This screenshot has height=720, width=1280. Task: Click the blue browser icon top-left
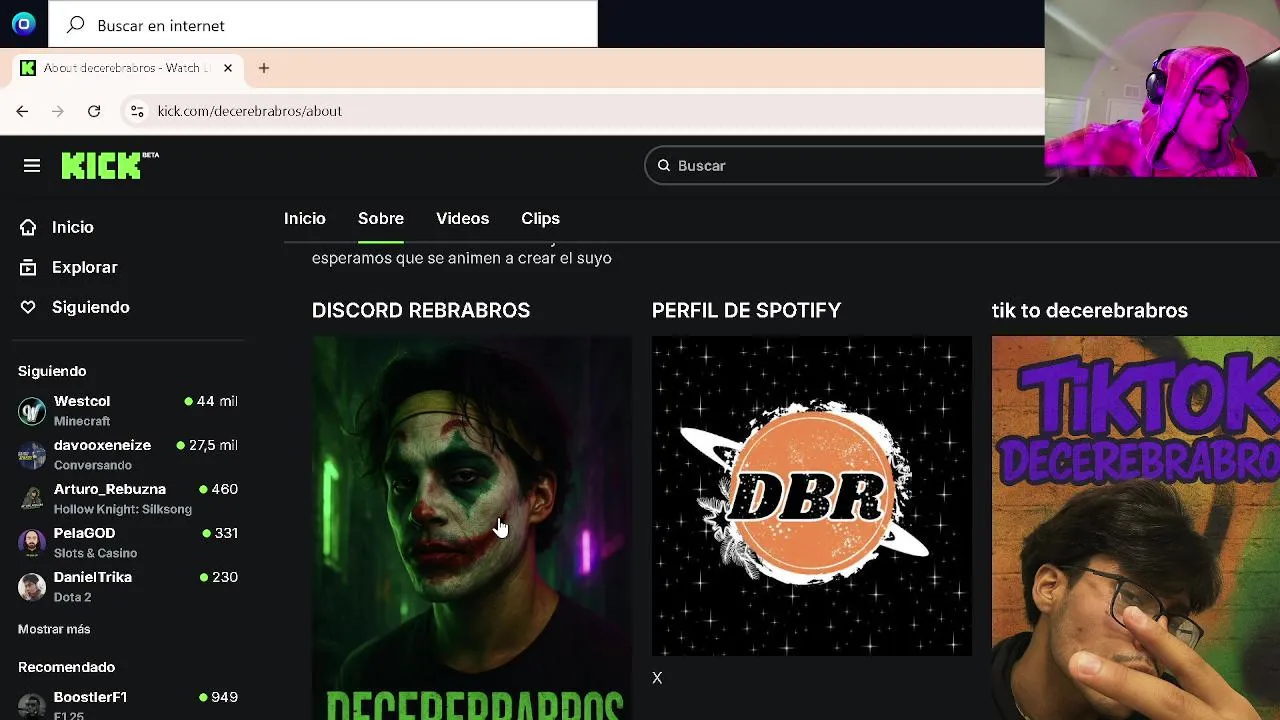point(23,24)
